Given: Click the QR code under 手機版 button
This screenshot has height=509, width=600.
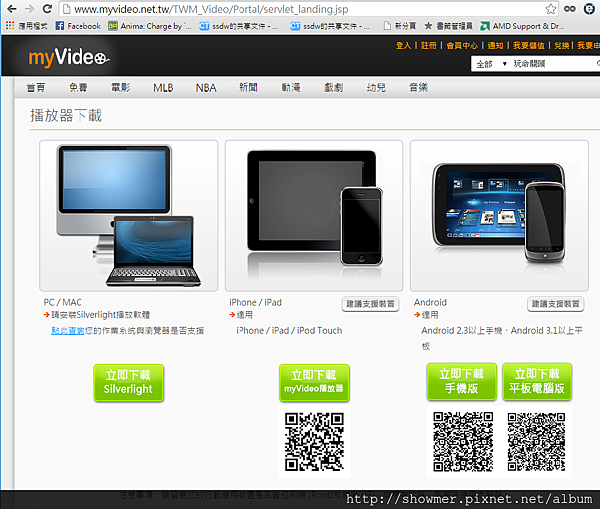Looking at the screenshot, I should pyautogui.click(x=463, y=441).
